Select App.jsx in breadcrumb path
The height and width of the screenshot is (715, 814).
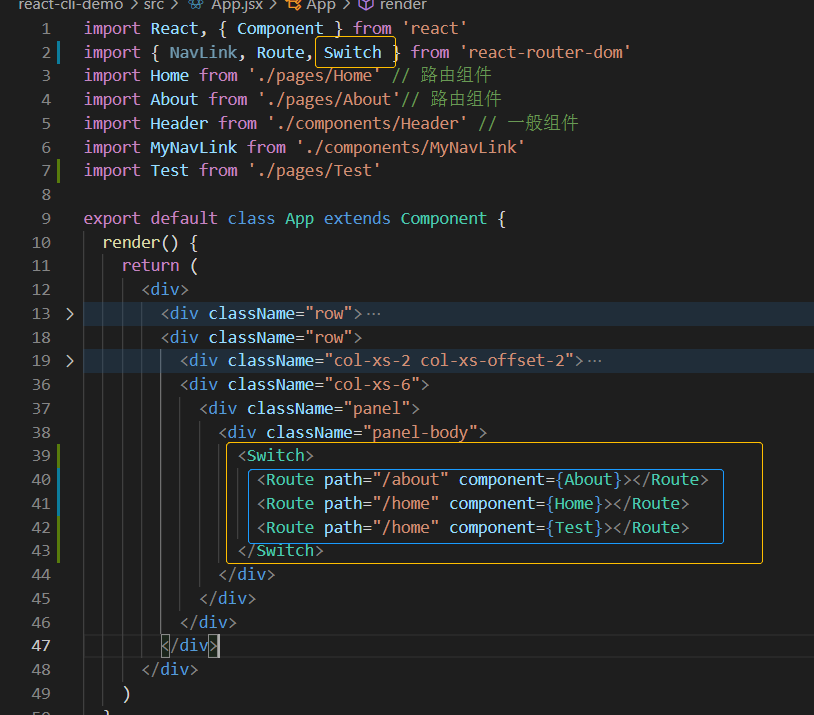[x=237, y=5]
